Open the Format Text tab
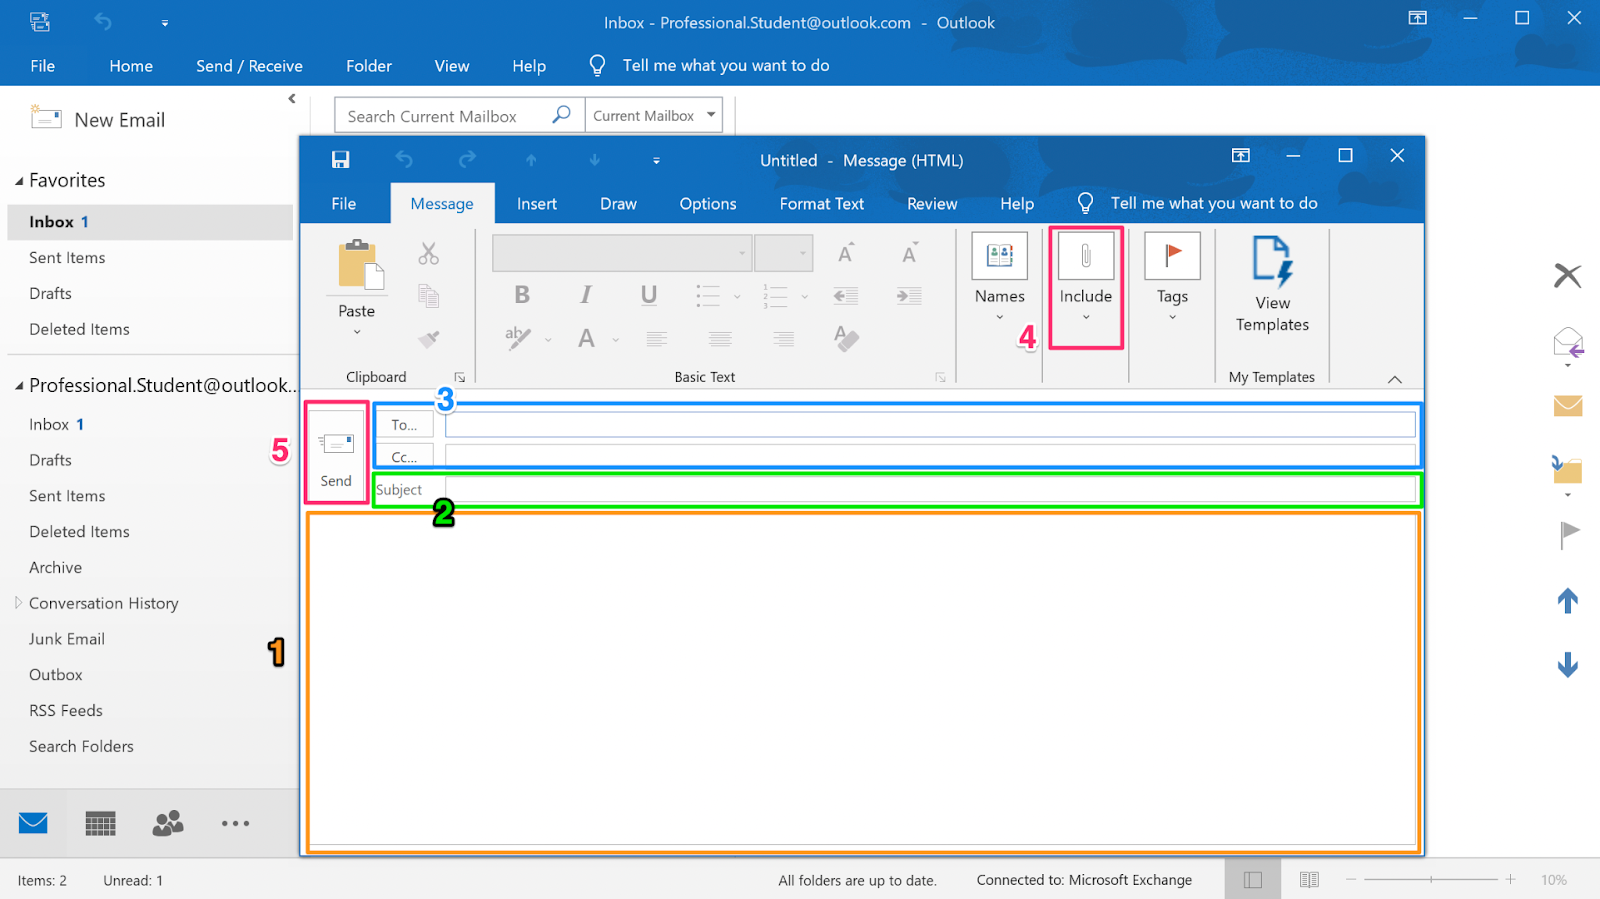Screen dimensions: 1600x899 pyautogui.click(x=822, y=204)
